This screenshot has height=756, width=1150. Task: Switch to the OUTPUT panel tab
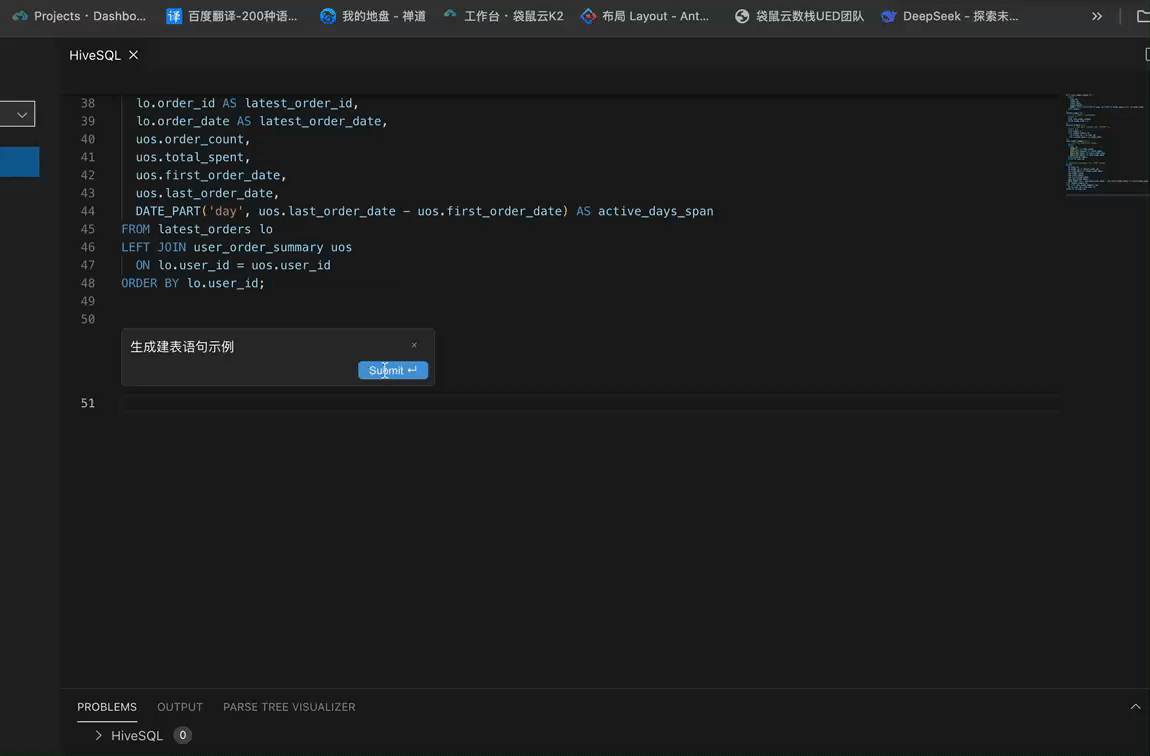[180, 707]
